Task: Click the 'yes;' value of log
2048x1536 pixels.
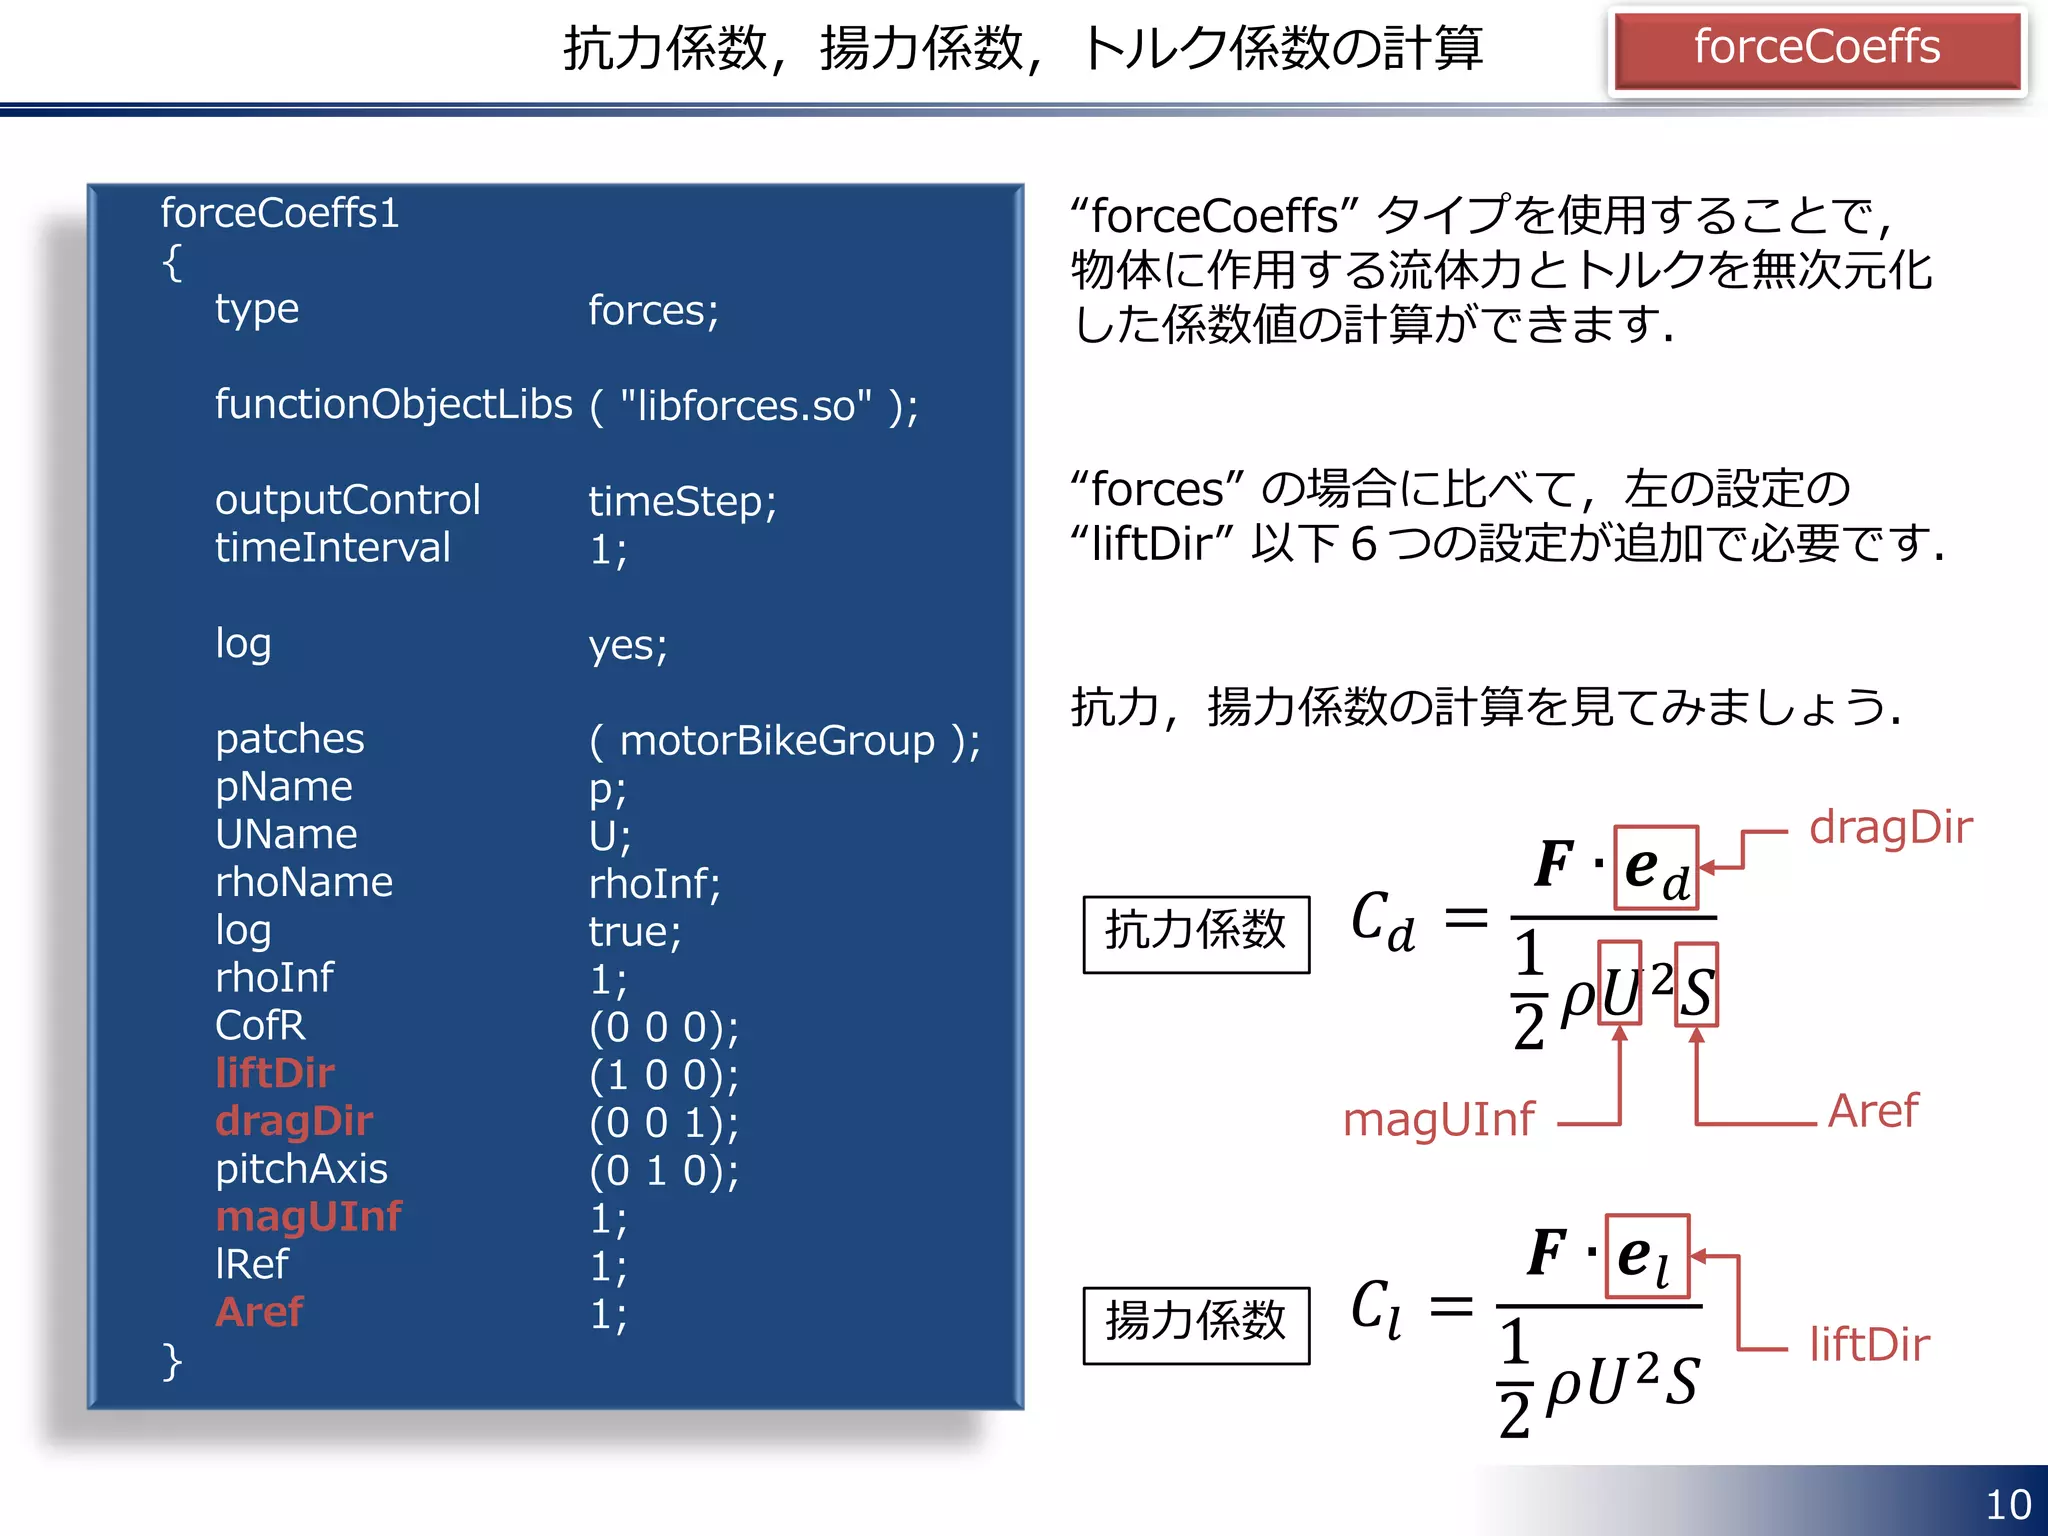Action: click(627, 646)
